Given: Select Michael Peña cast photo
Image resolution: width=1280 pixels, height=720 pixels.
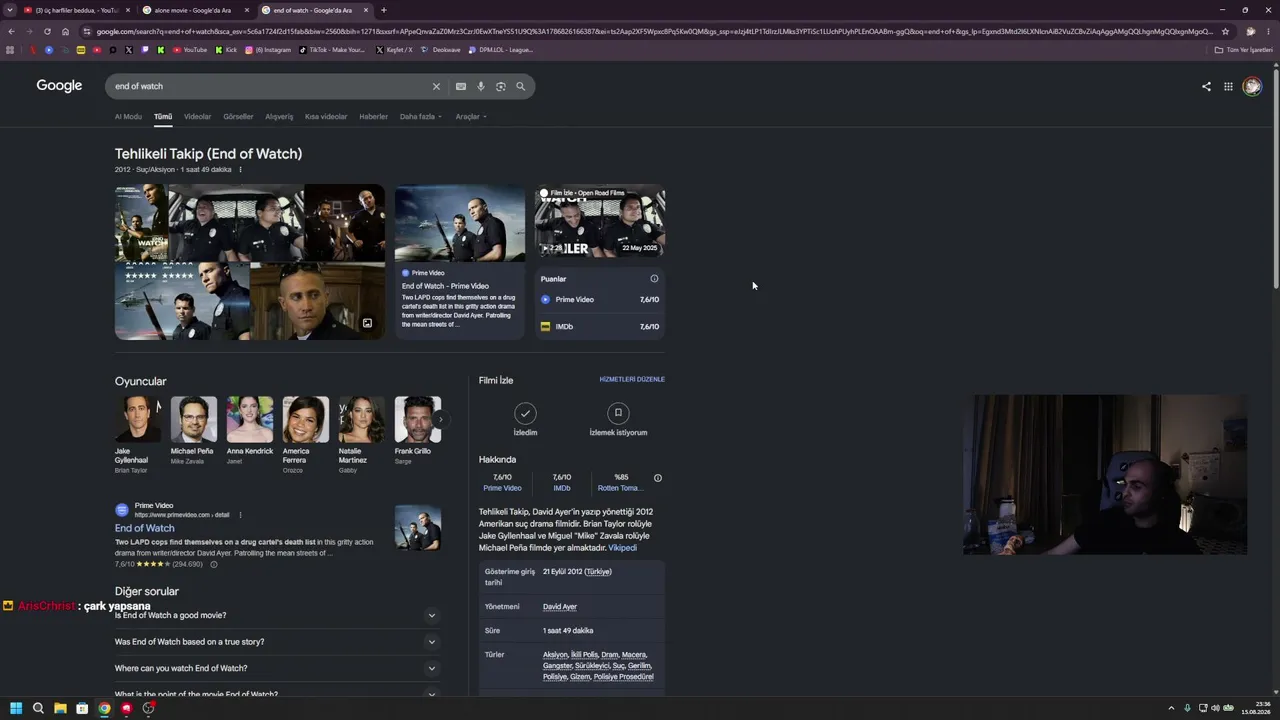Looking at the screenshot, I should (193, 419).
